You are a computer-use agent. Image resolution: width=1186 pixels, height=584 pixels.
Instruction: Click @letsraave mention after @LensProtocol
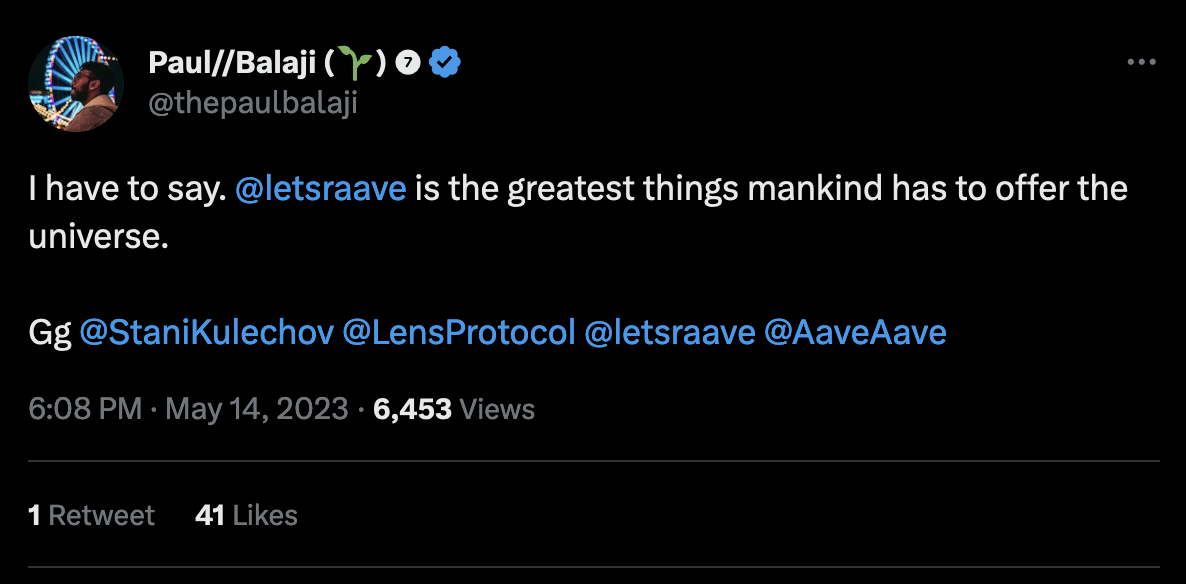pyautogui.click(x=669, y=332)
